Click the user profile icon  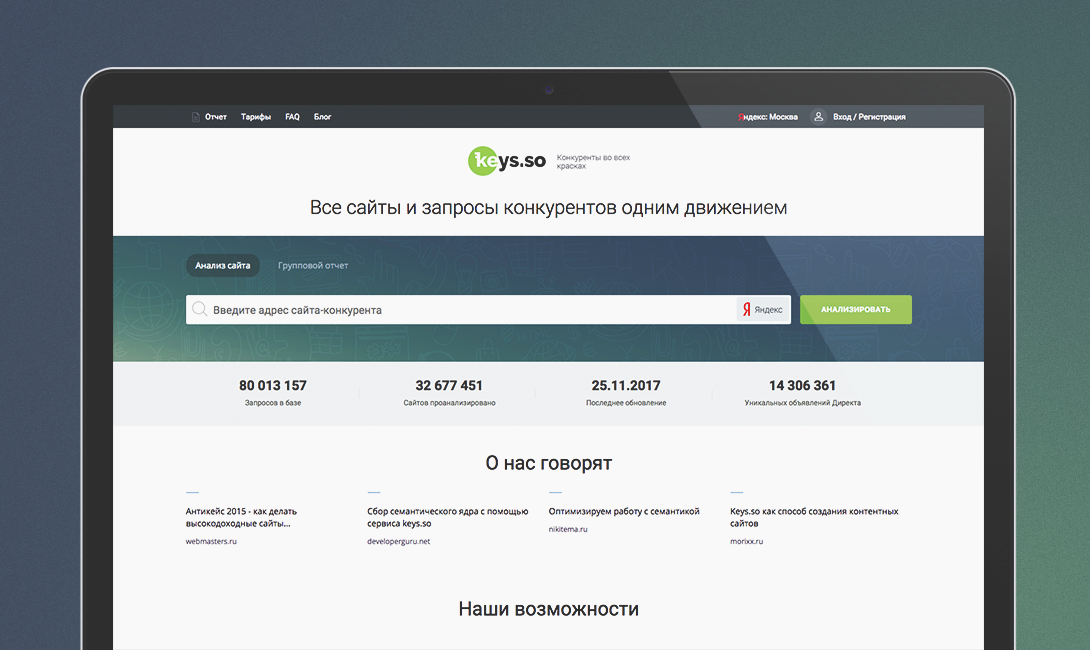[818, 117]
